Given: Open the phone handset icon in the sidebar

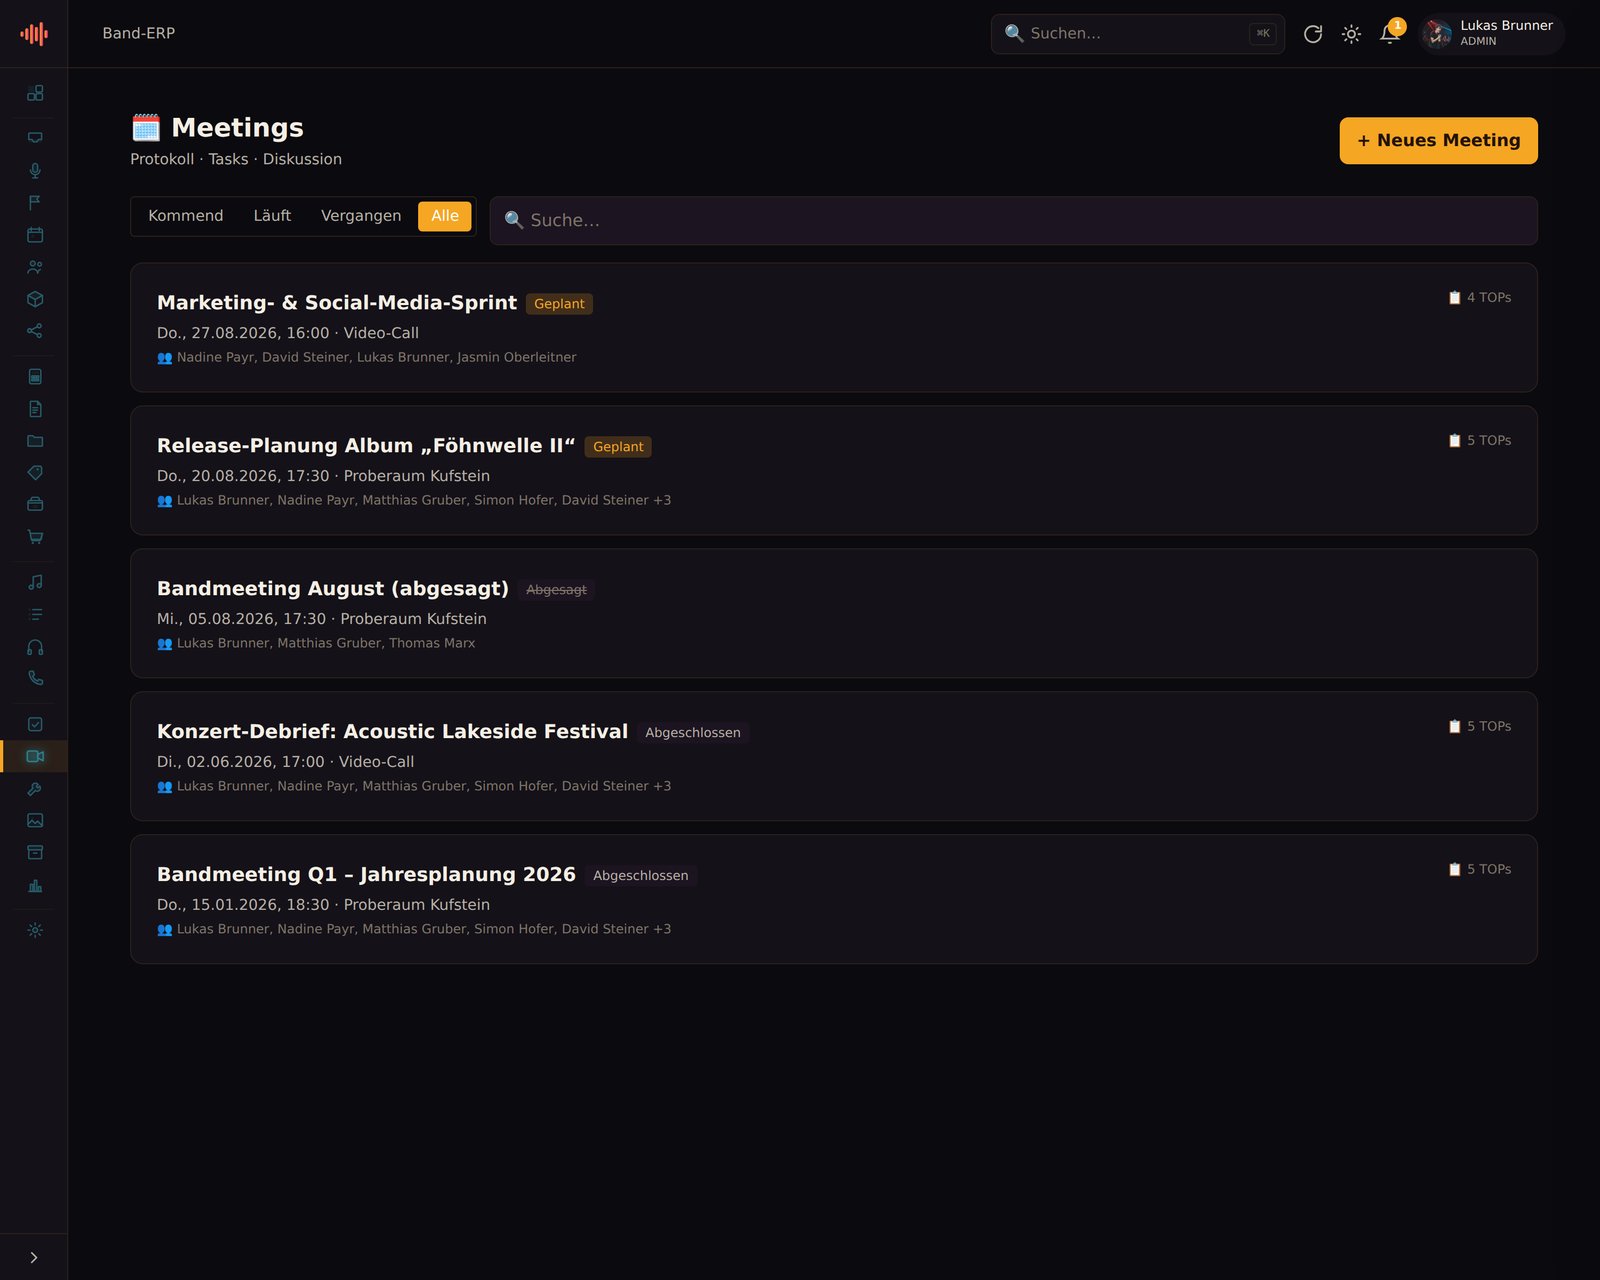Looking at the screenshot, I should click(x=35, y=678).
